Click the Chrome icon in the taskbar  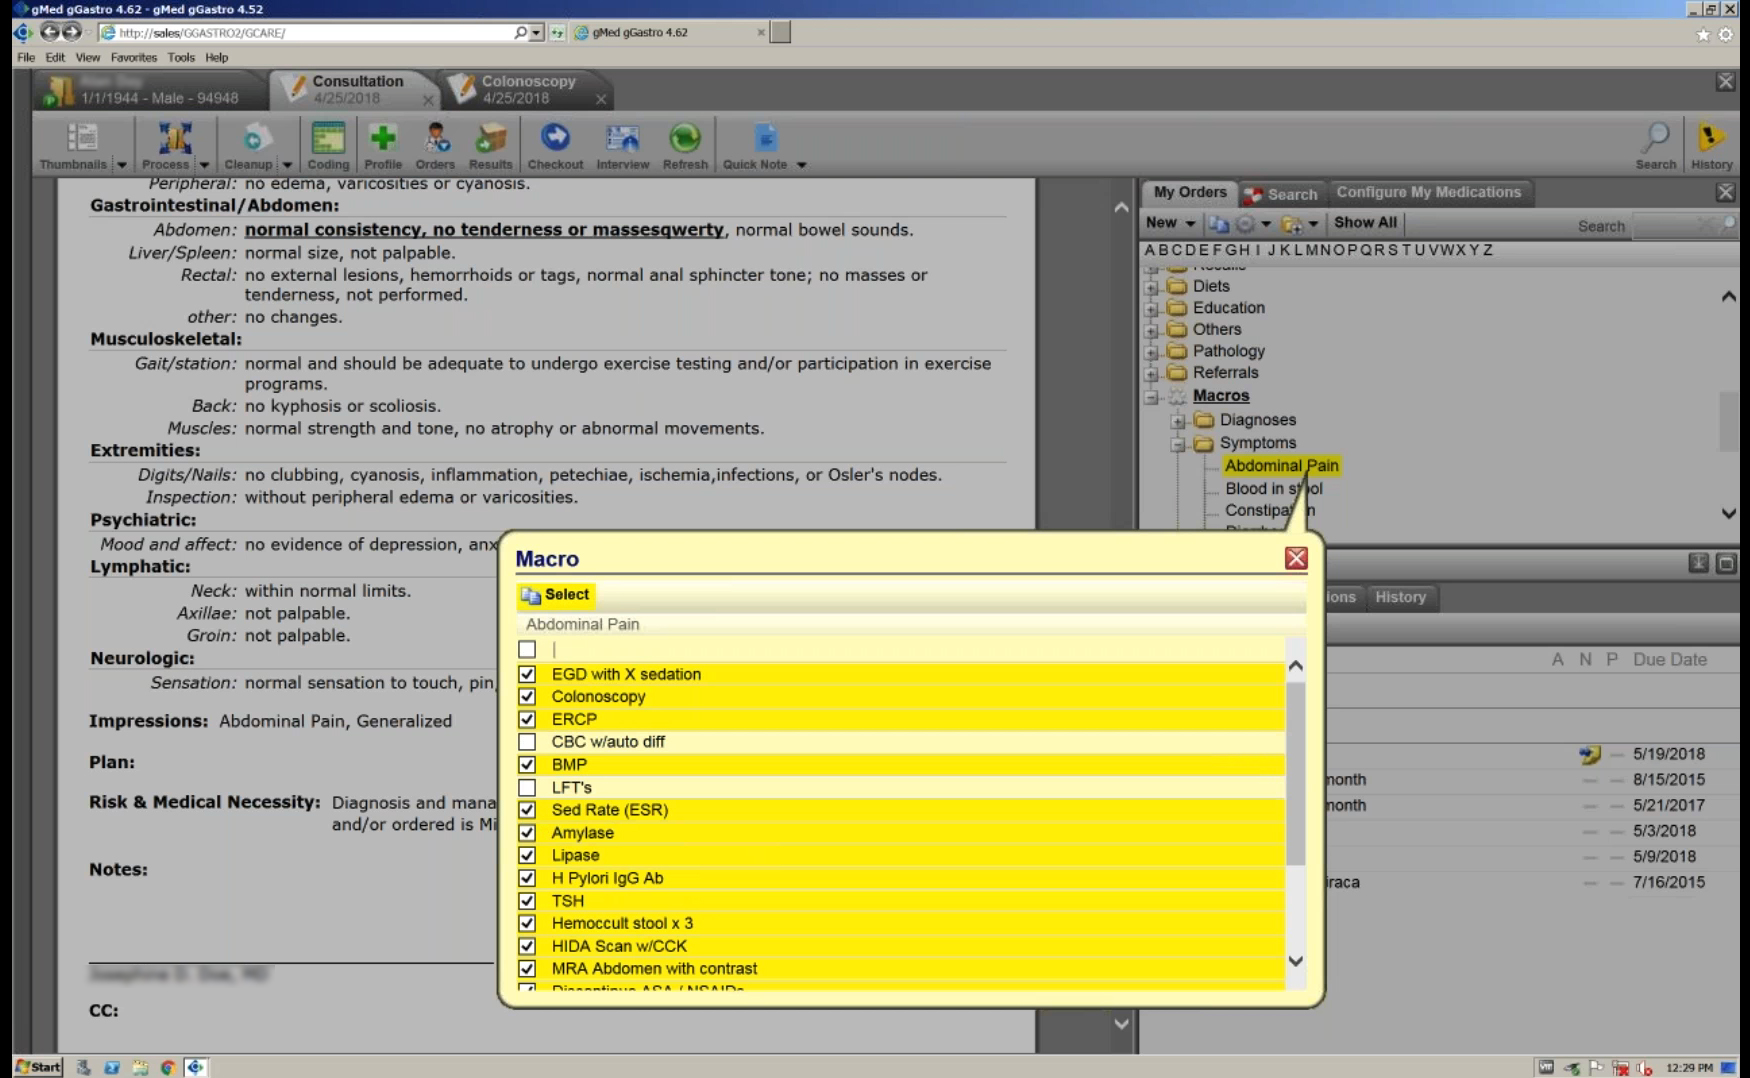[x=167, y=1067]
